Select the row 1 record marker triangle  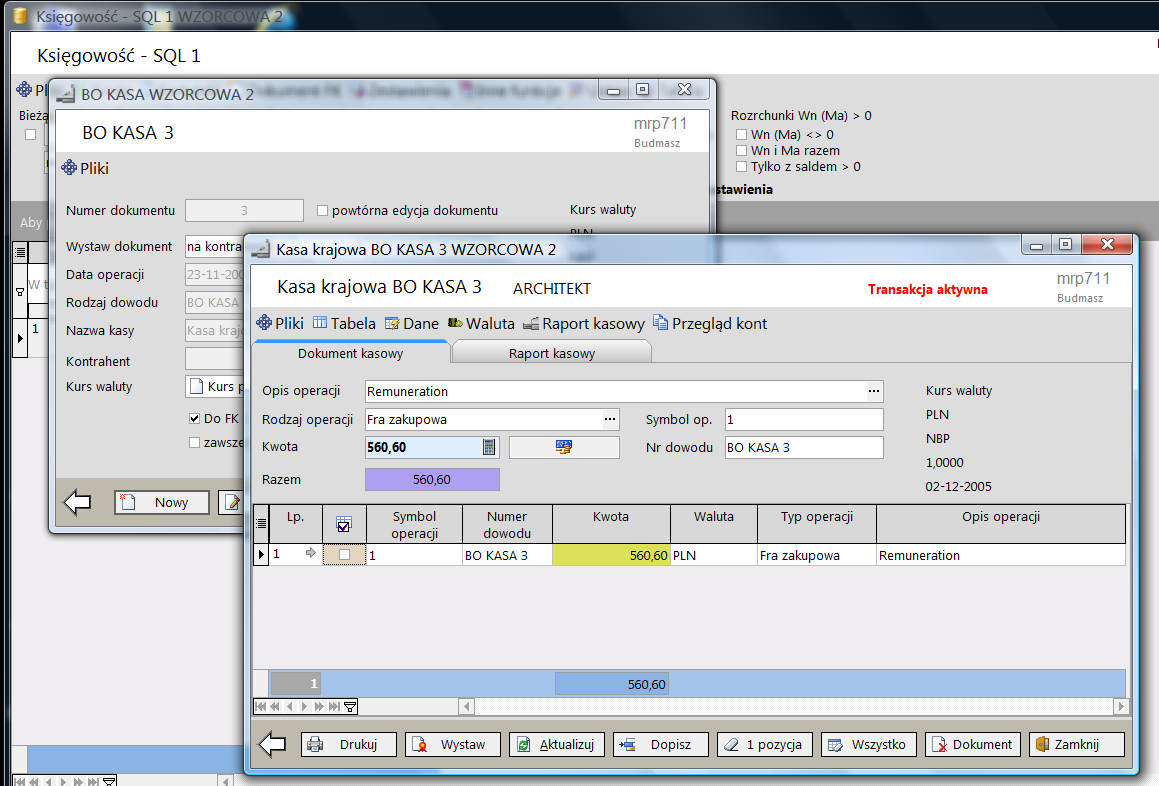click(261, 554)
